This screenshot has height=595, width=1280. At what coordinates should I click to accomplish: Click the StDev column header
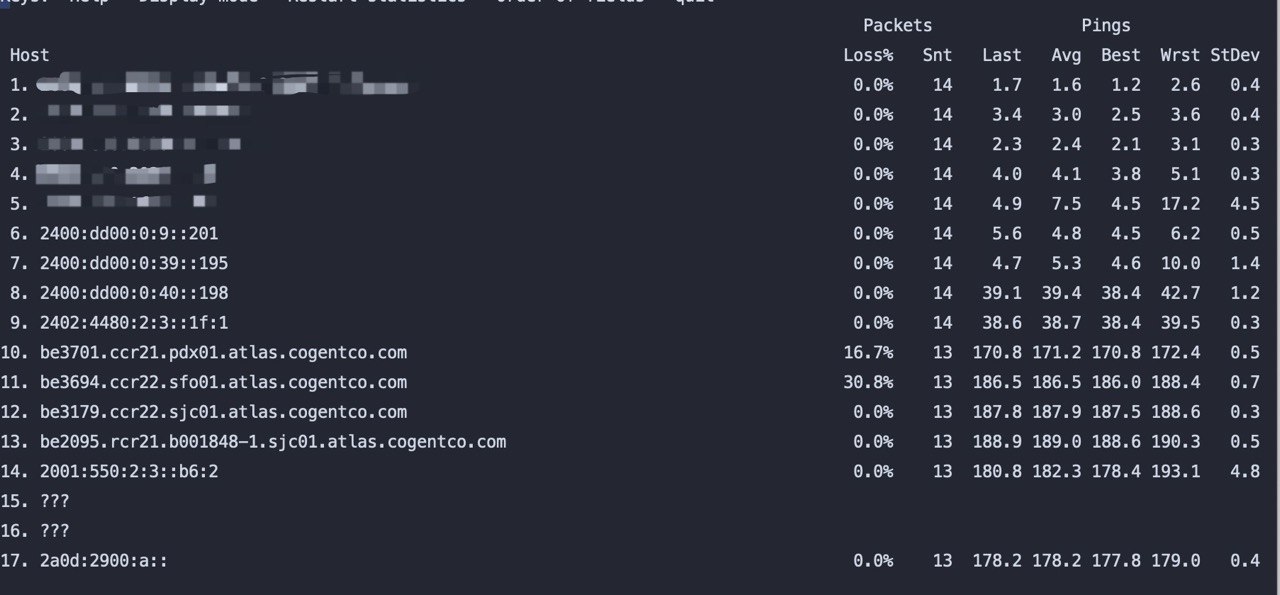tap(1235, 55)
